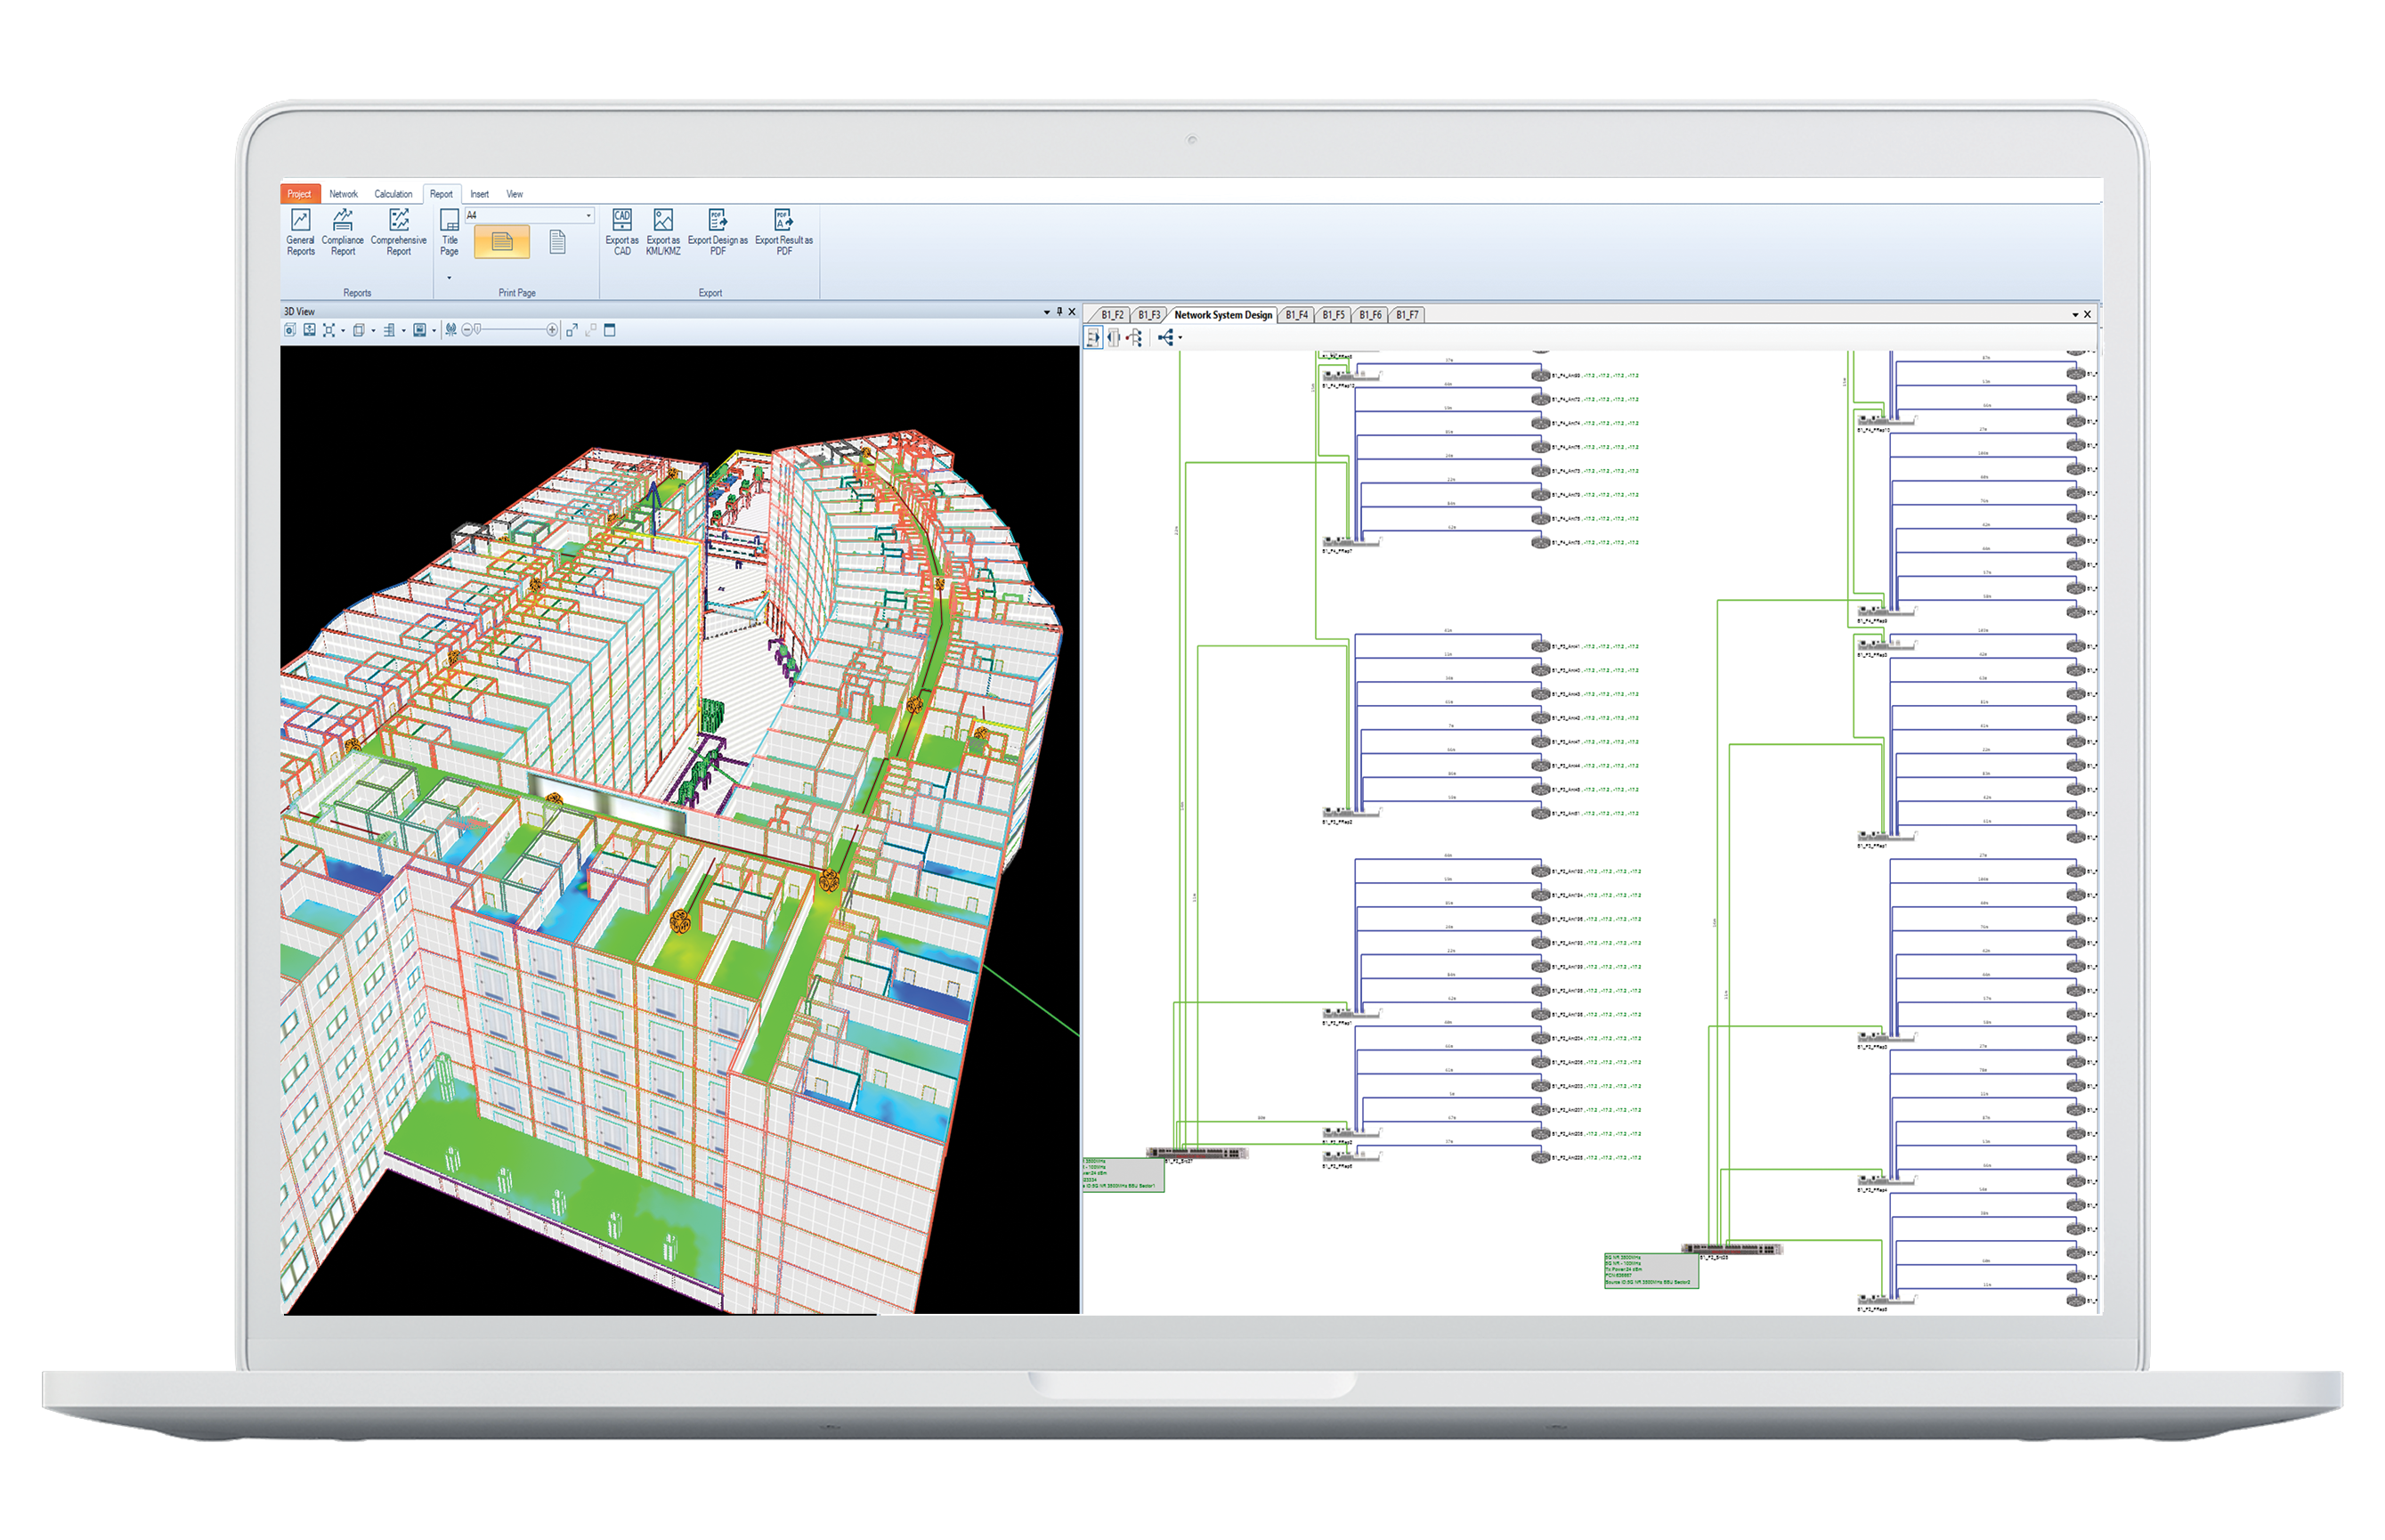Switch to the B1_F2 document tab
Image resolution: width=2385 pixels, height=1540 pixels.
pos(1112,315)
